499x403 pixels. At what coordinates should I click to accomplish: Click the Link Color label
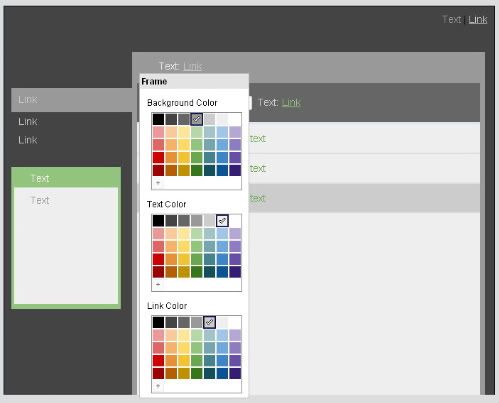[x=167, y=306]
